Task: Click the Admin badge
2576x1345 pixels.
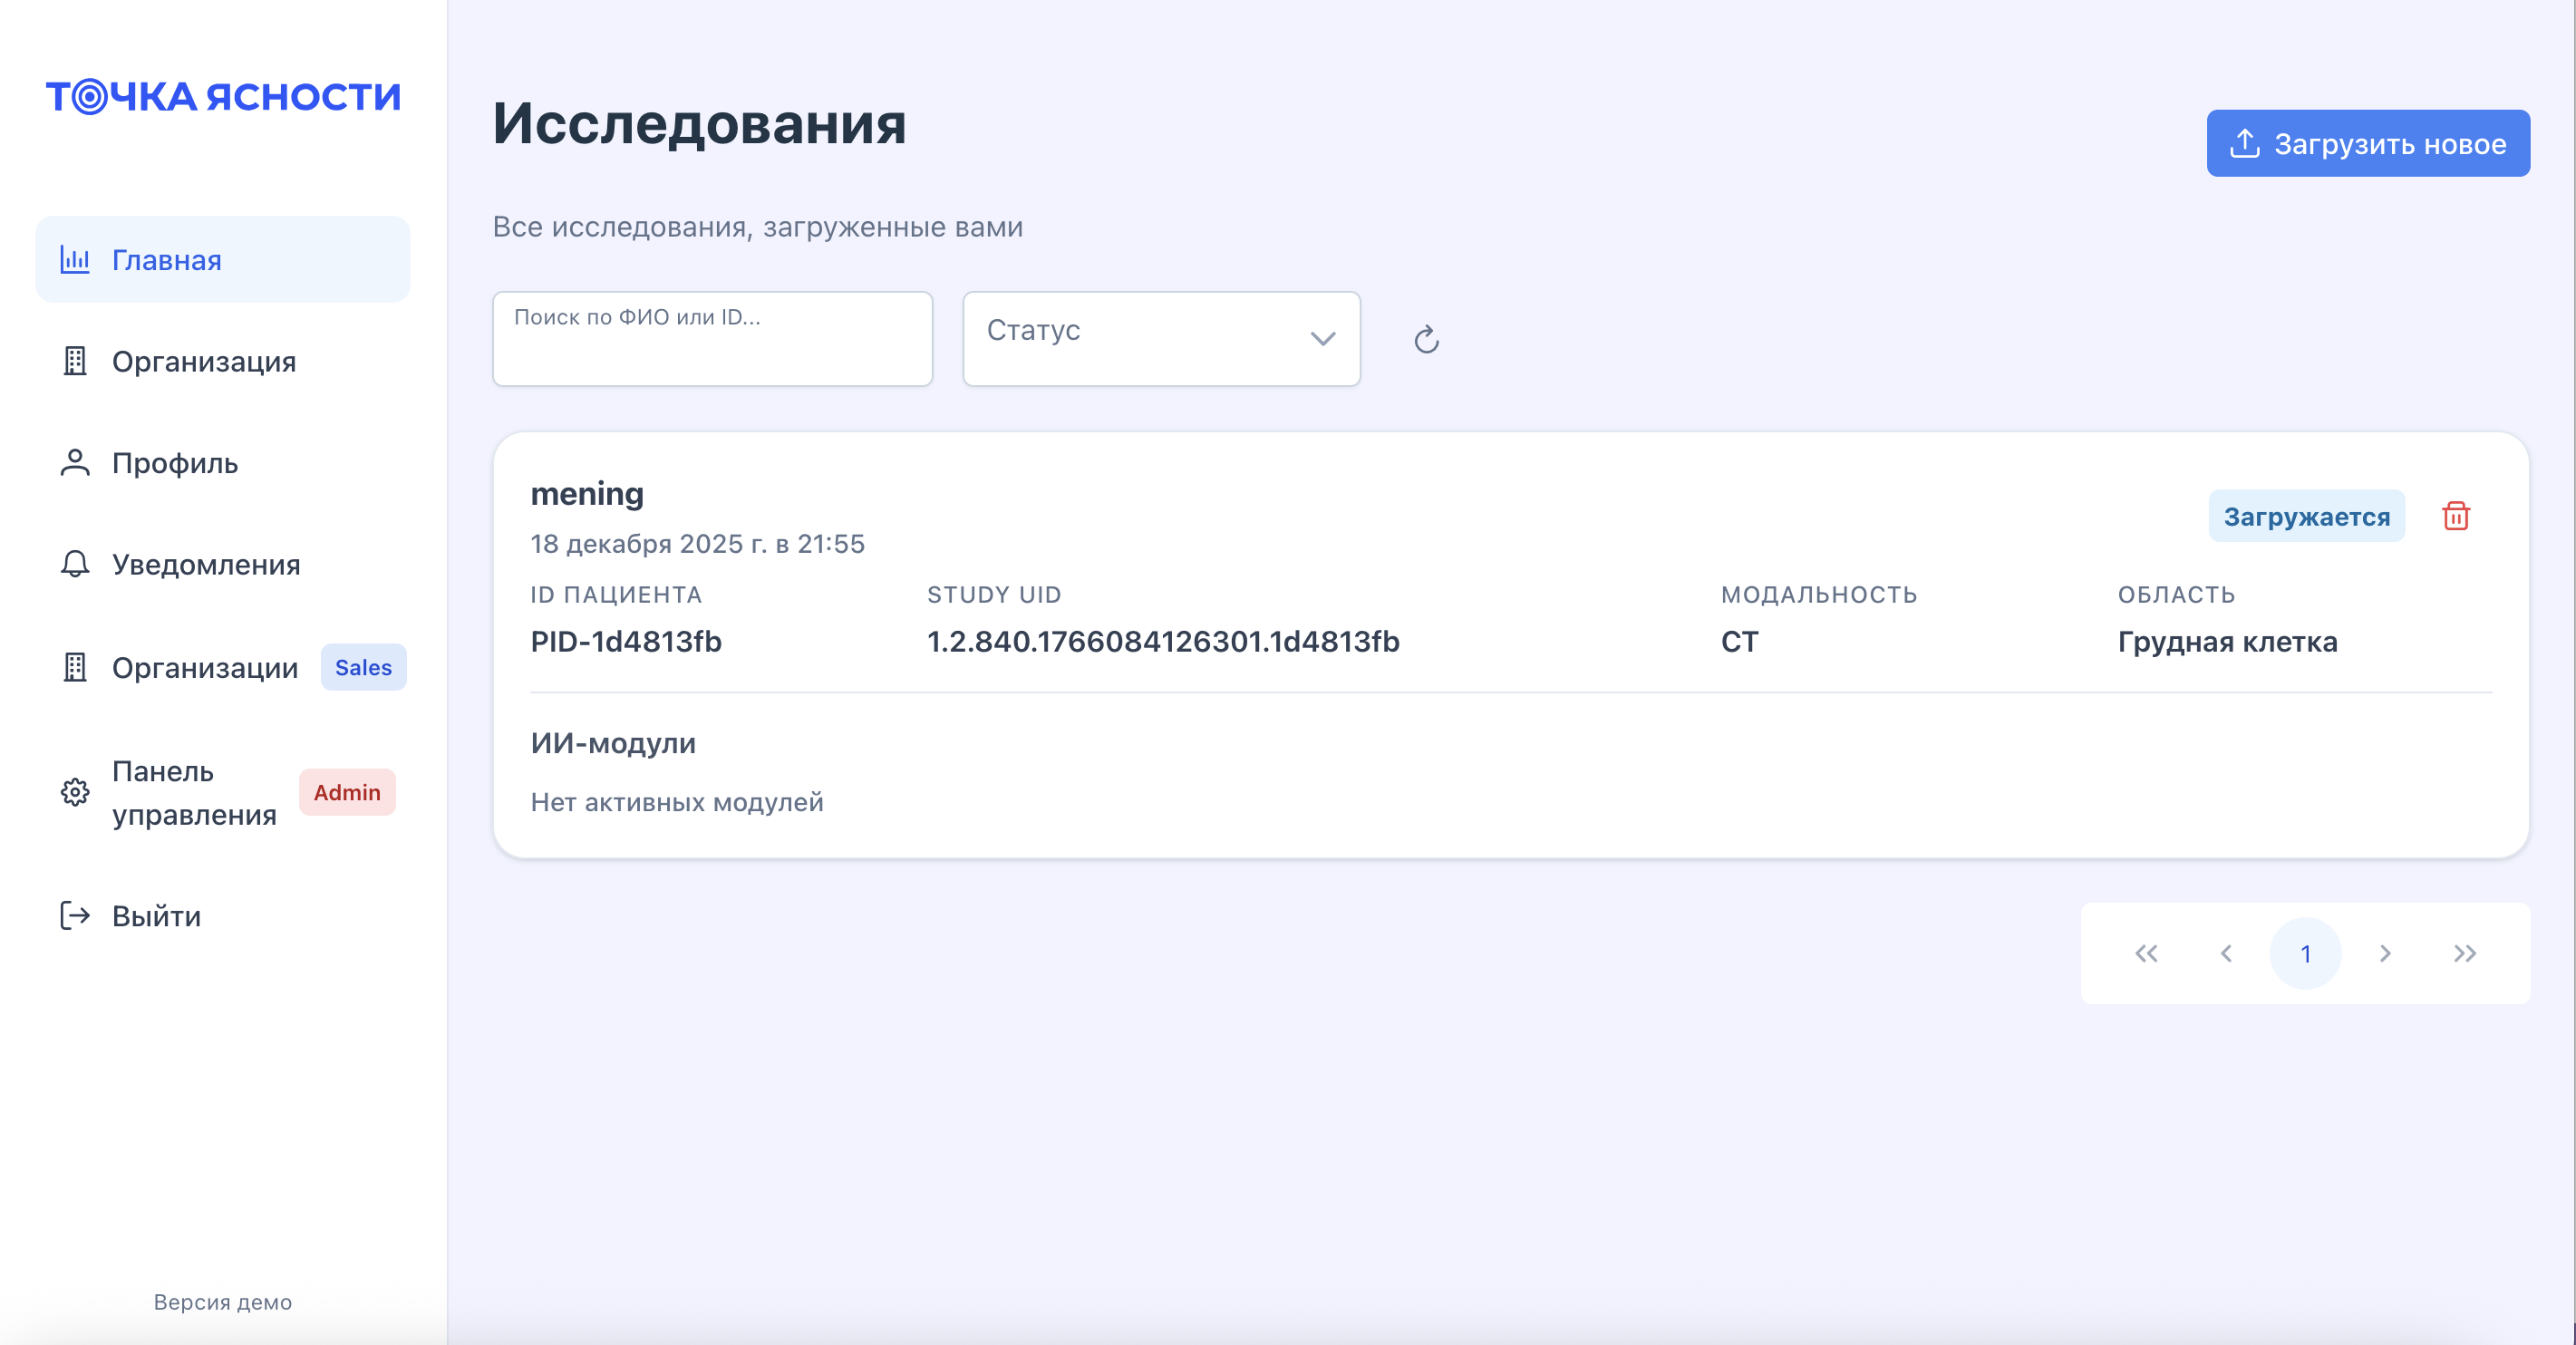Action: tap(347, 792)
